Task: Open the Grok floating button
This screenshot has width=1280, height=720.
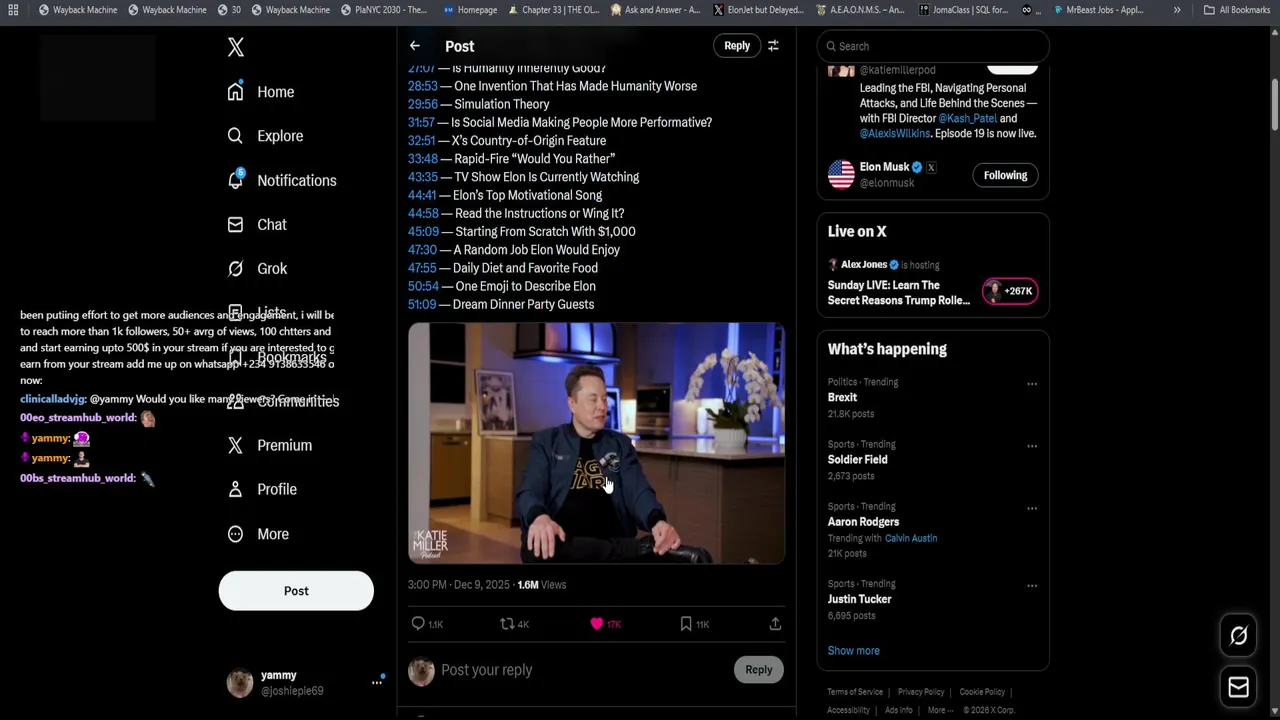Action: [x=1238, y=636]
